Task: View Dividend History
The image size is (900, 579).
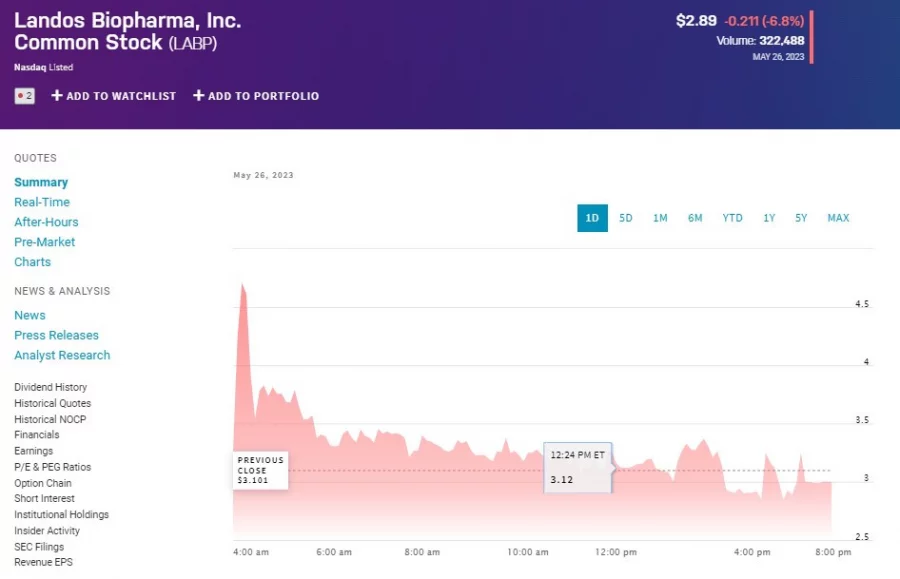Action: 50,387
